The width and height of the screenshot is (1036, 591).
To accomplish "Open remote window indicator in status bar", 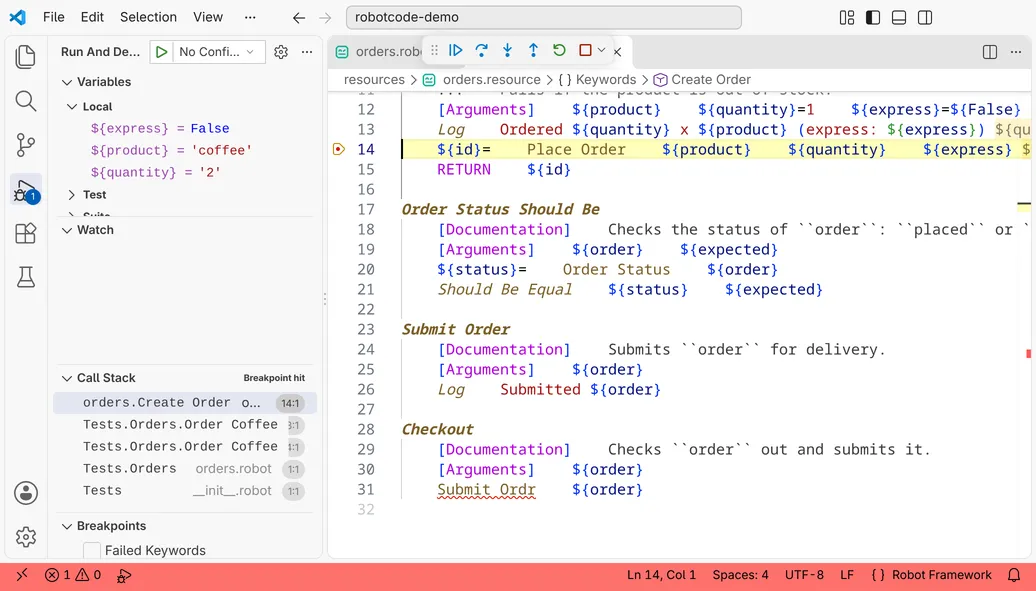I will click(x=22, y=575).
